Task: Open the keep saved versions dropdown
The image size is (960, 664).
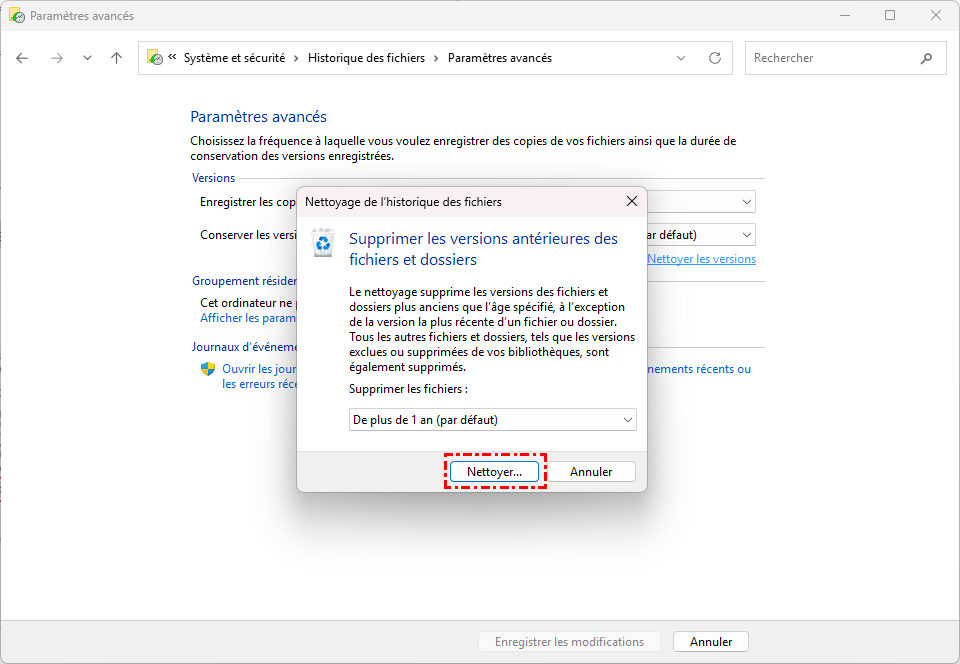Action: coord(747,235)
